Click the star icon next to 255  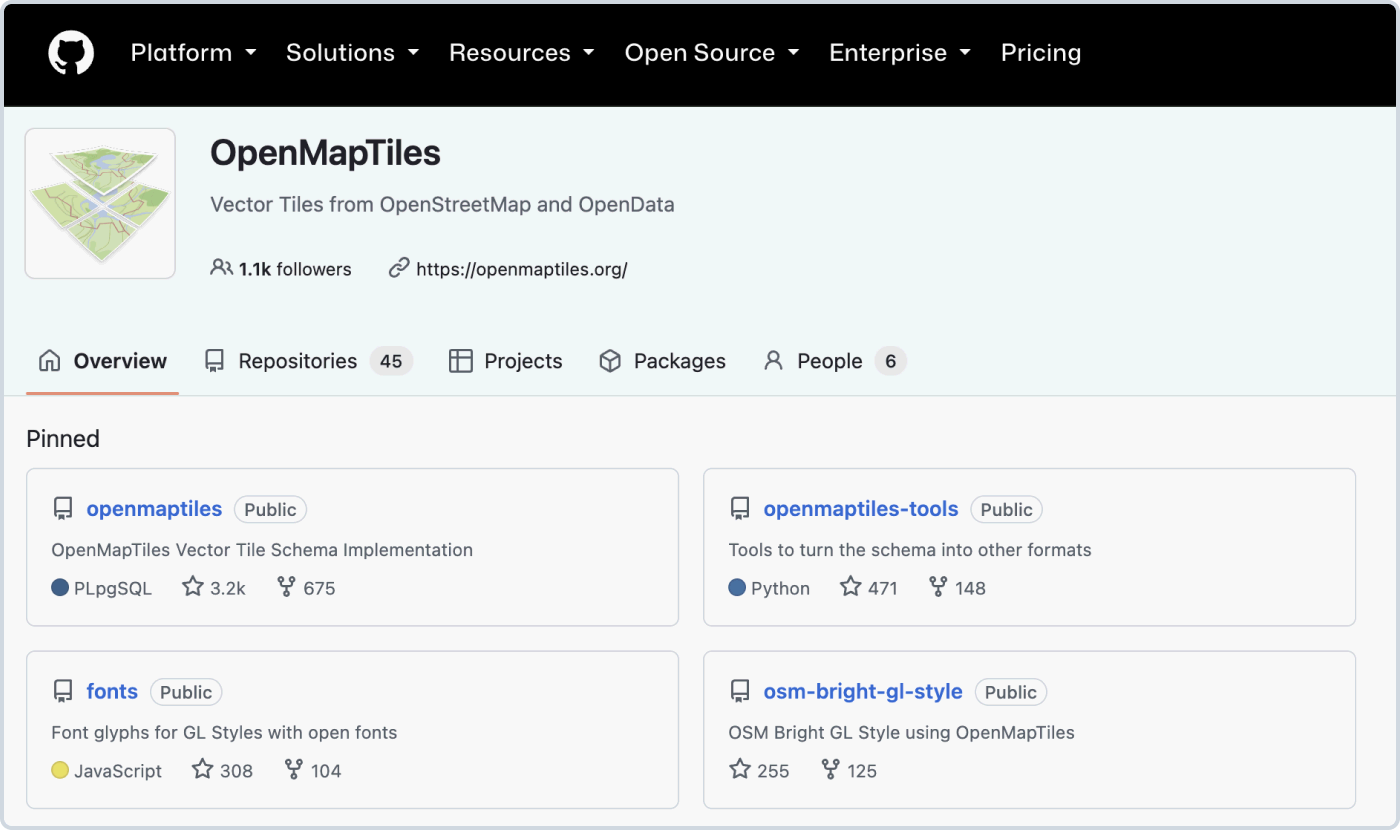[740, 770]
